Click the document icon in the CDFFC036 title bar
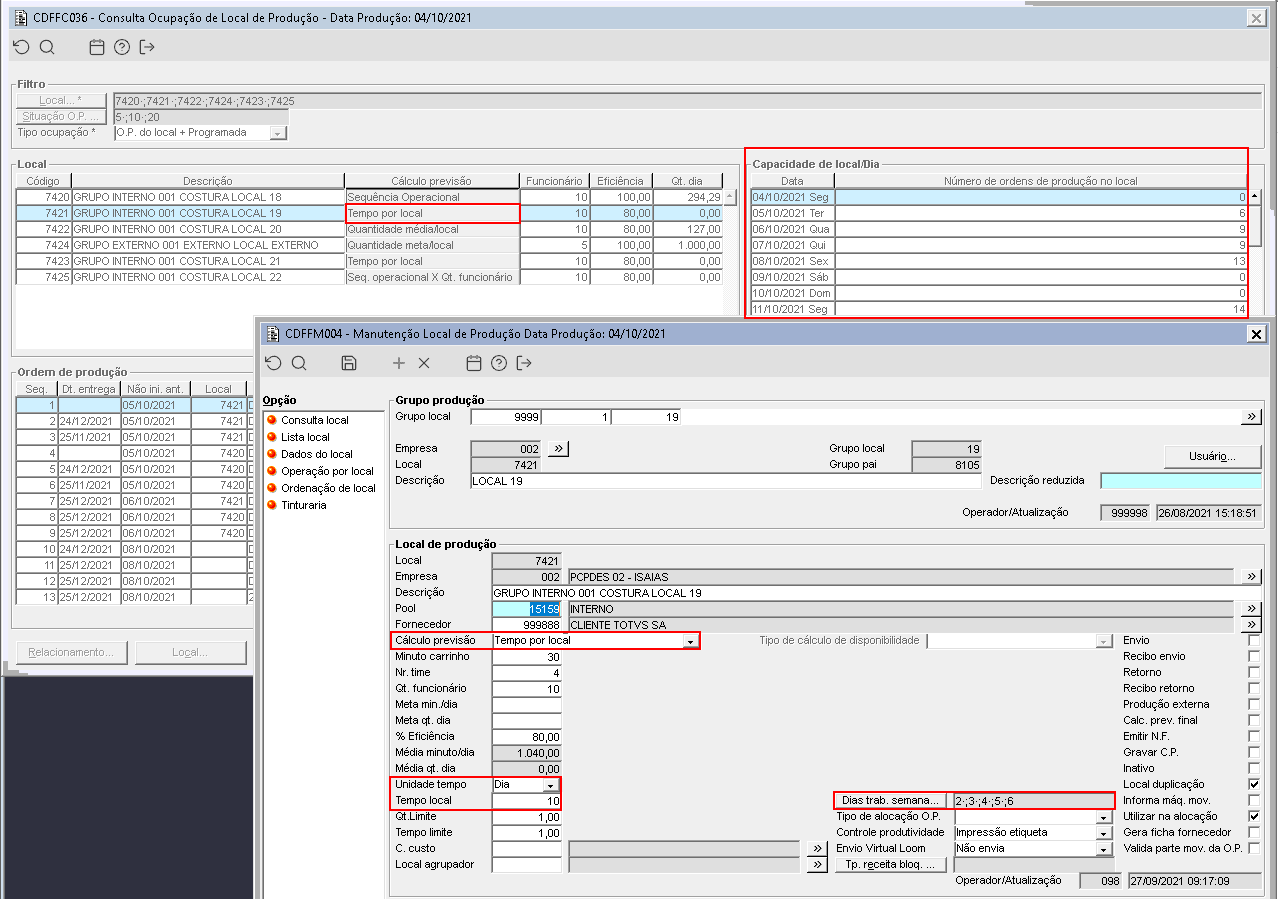Image resolution: width=1278 pixels, height=899 pixels. pos(21,18)
